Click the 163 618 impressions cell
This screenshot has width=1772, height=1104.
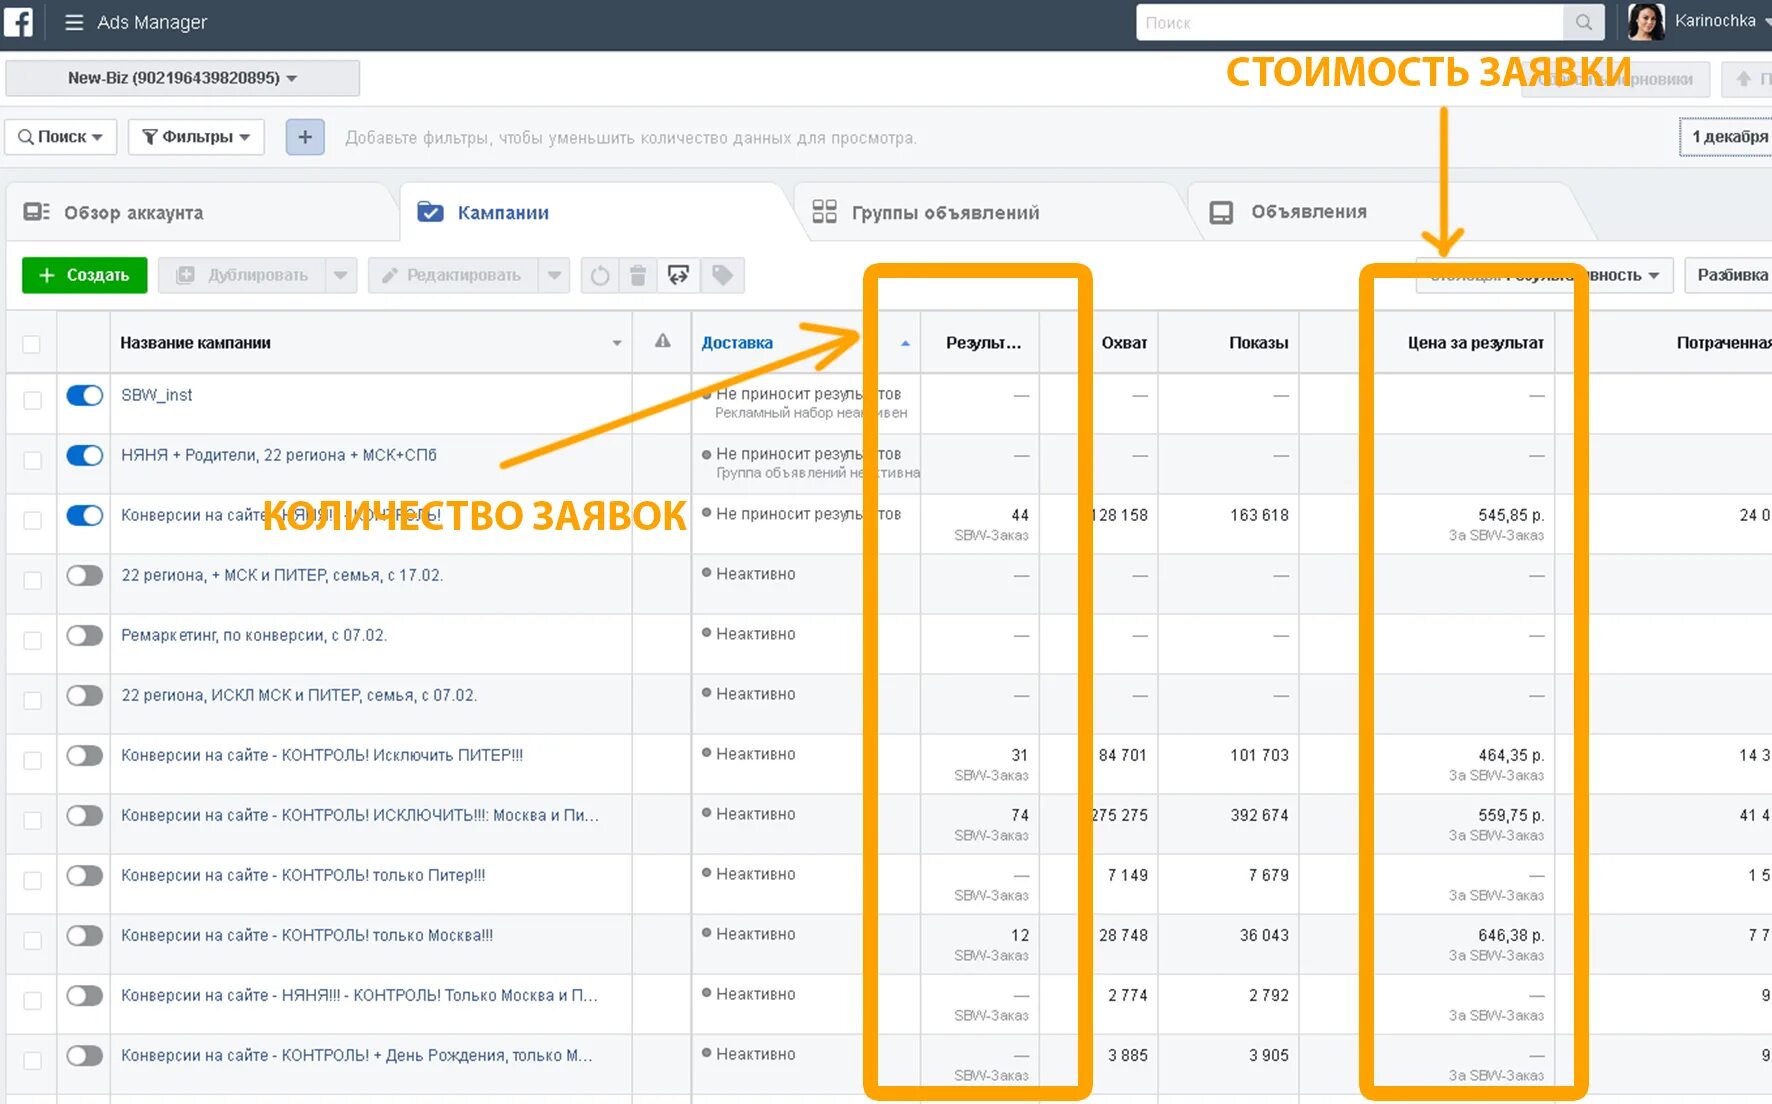[x=1260, y=515]
